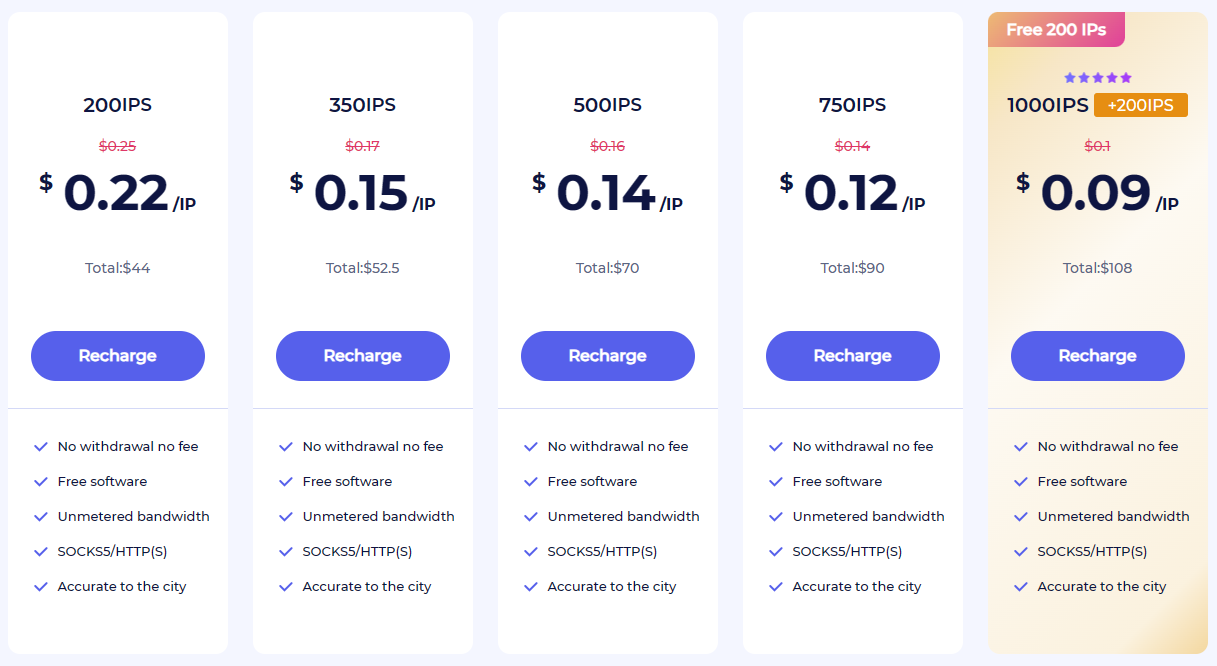Click checkmark beside Accurate to the city in 1000IPS
The height and width of the screenshot is (666, 1217).
[x=1021, y=587]
